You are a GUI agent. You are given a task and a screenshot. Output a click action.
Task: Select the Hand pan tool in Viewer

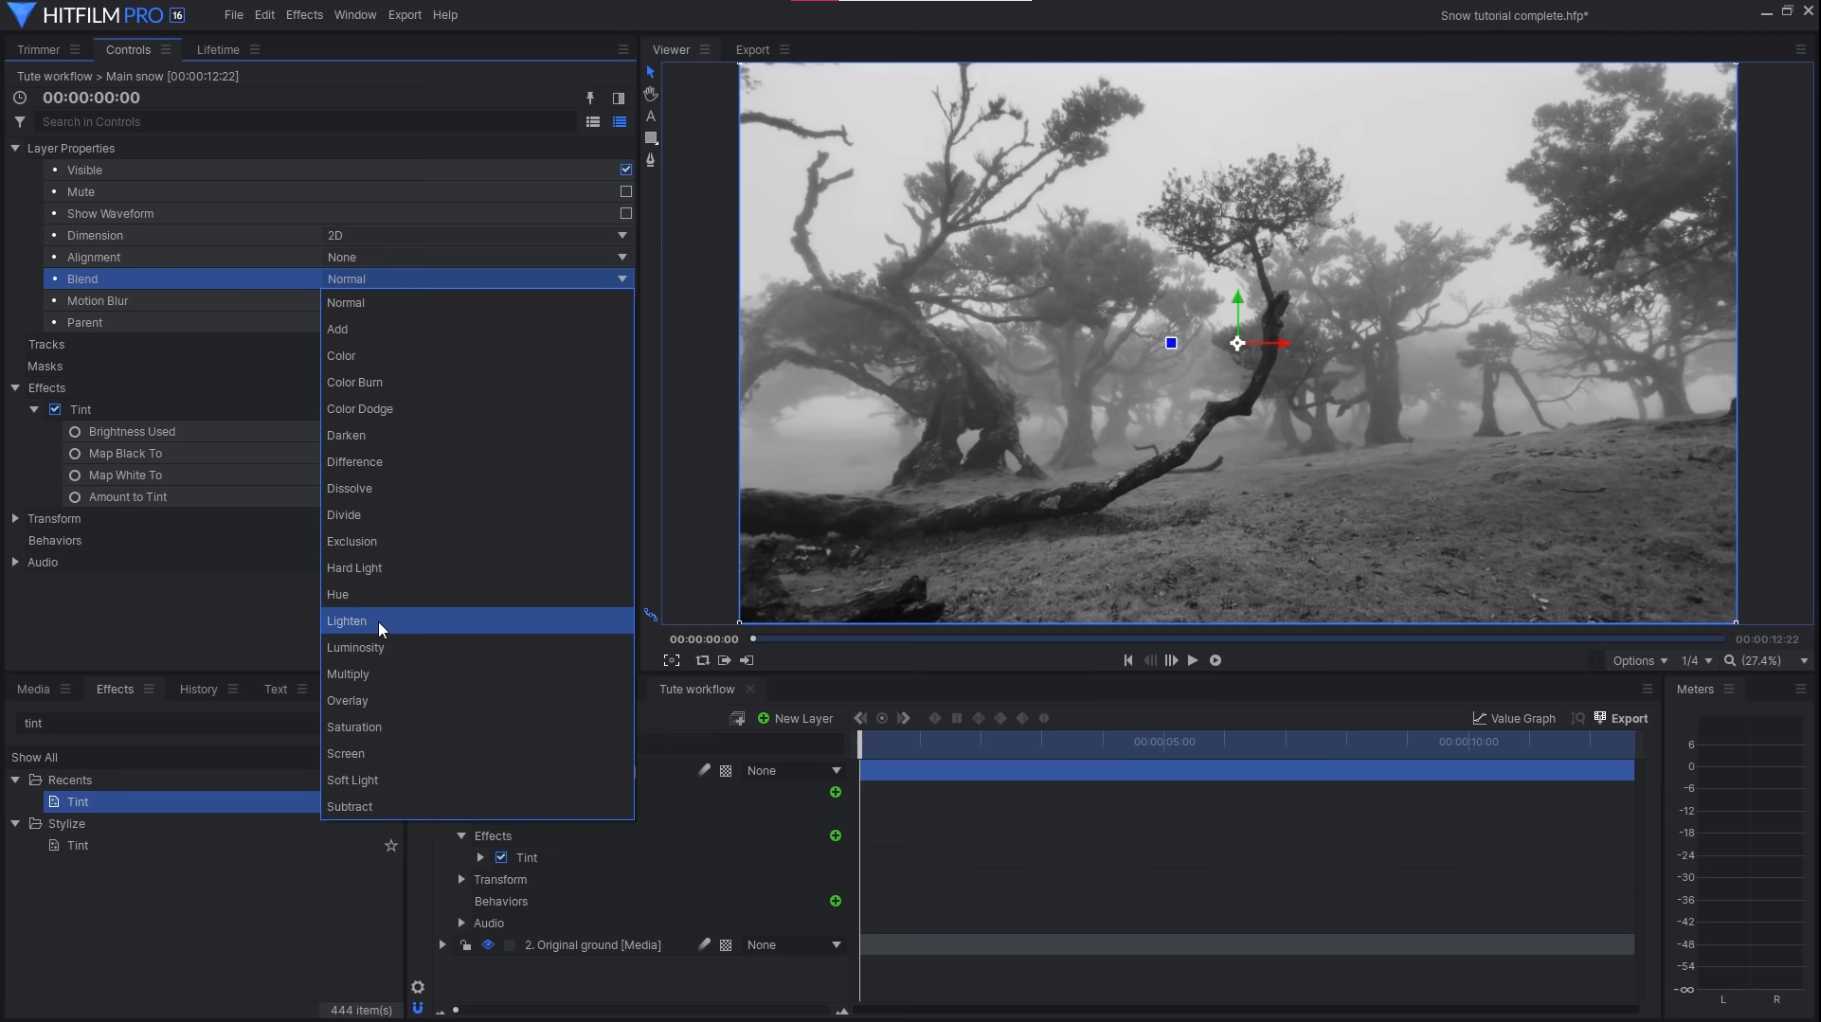click(650, 94)
